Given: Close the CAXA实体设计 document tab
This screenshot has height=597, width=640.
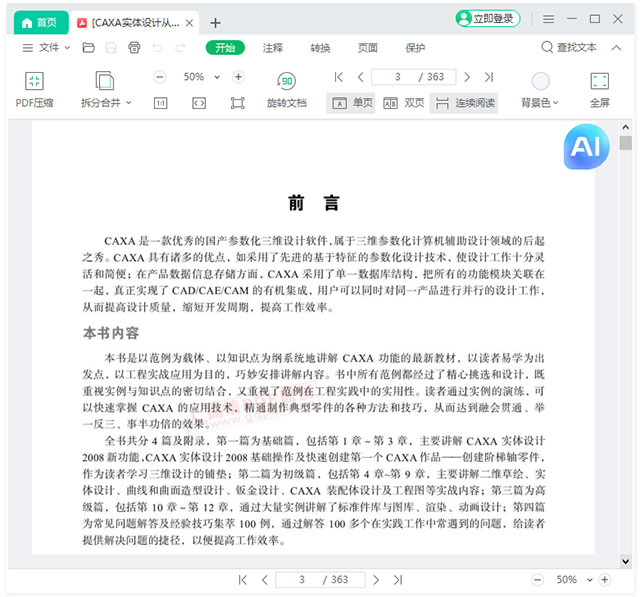Looking at the screenshot, I should (189, 23).
